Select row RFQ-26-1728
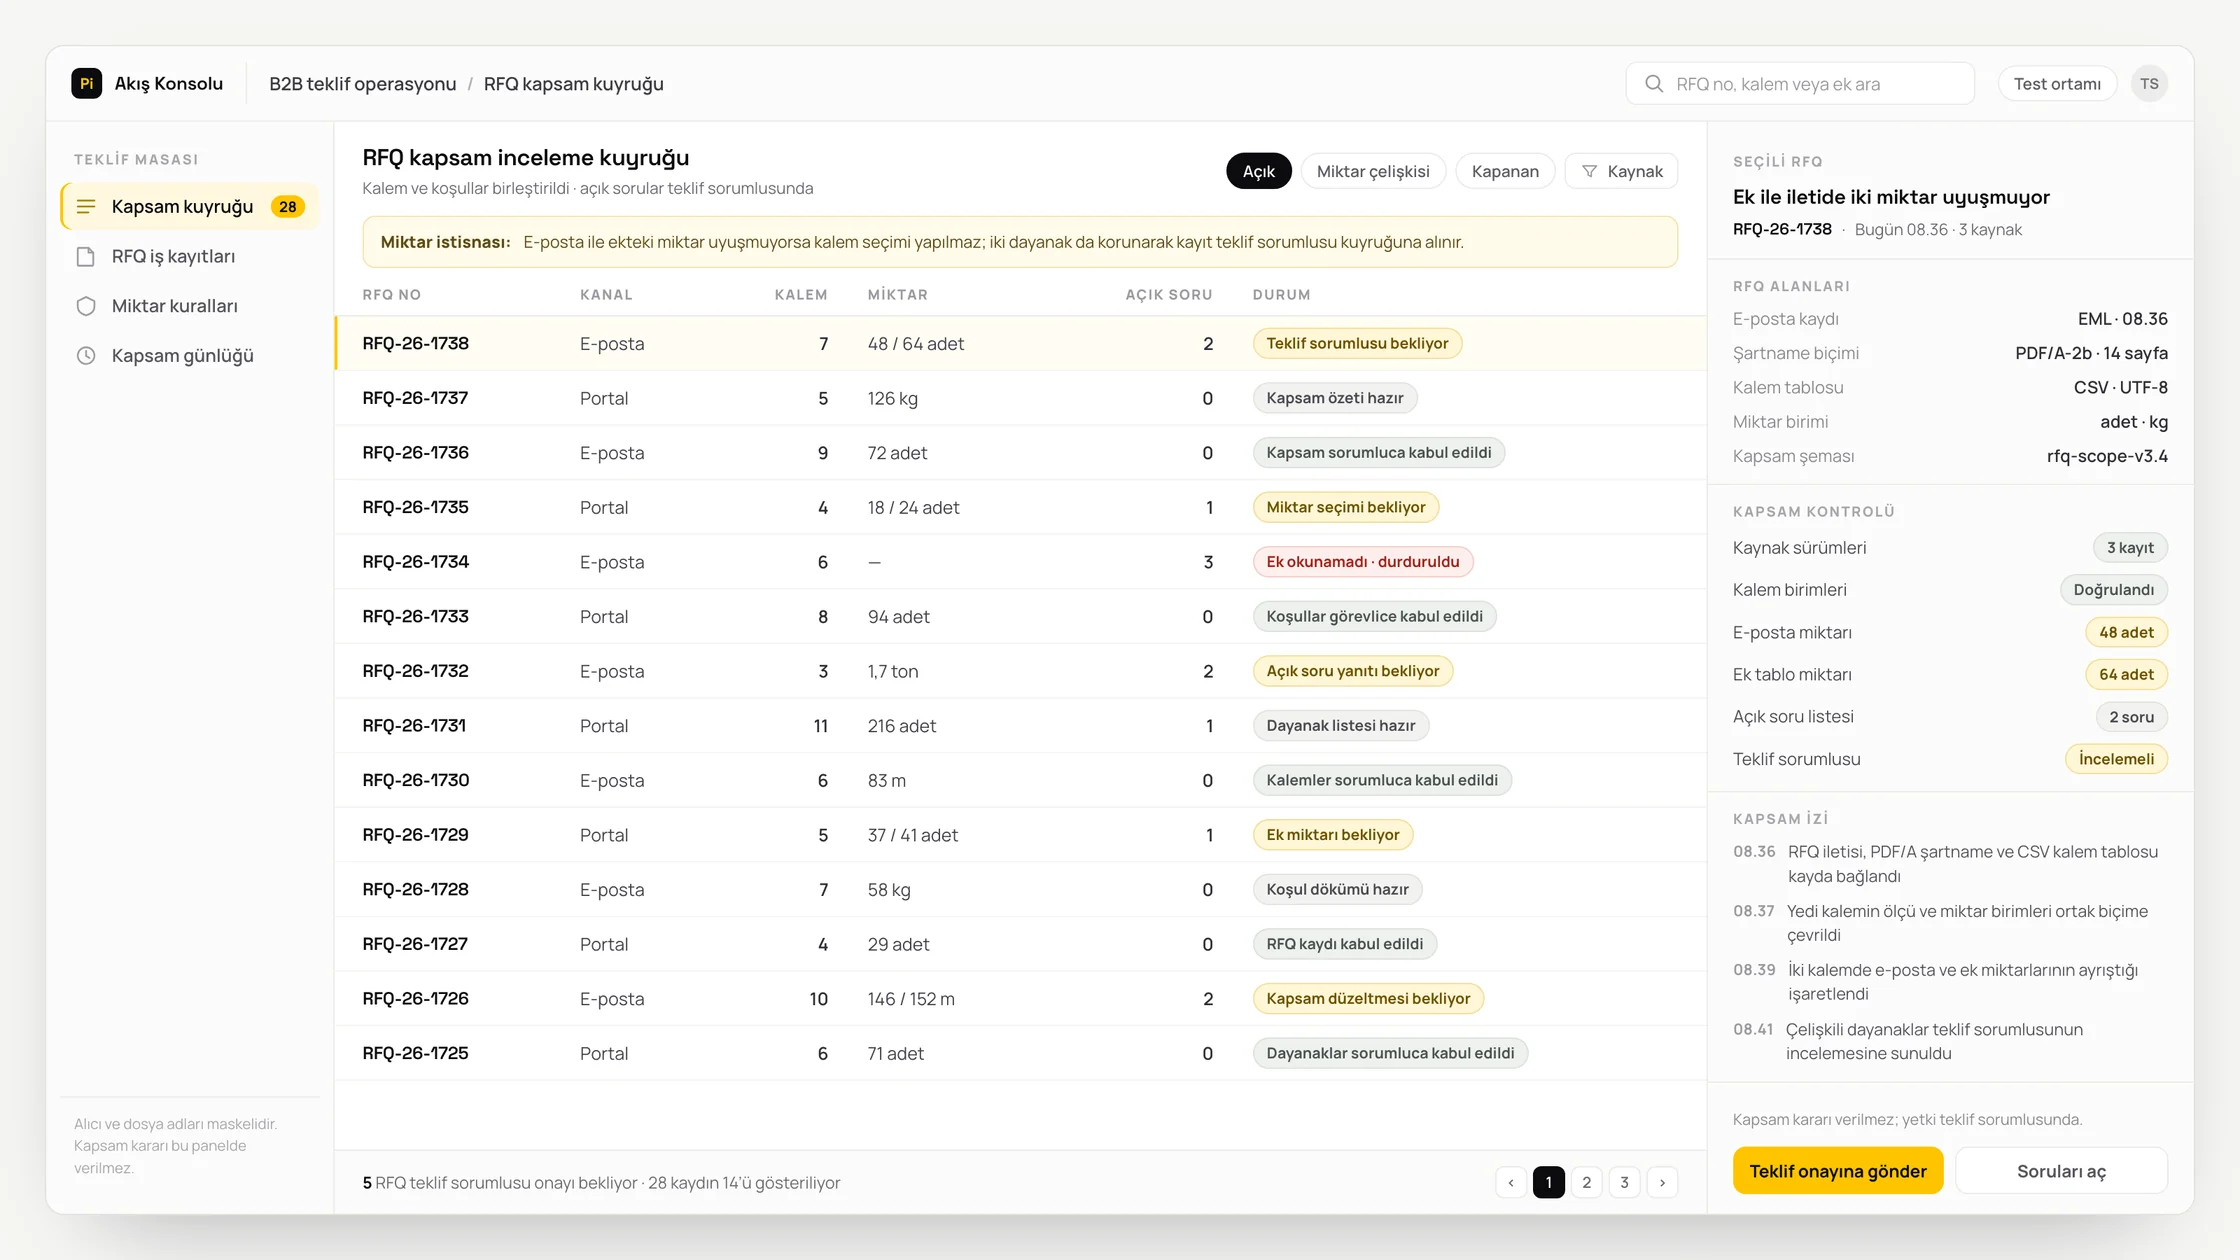This screenshot has width=2240, height=1260. pos(1020,889)
